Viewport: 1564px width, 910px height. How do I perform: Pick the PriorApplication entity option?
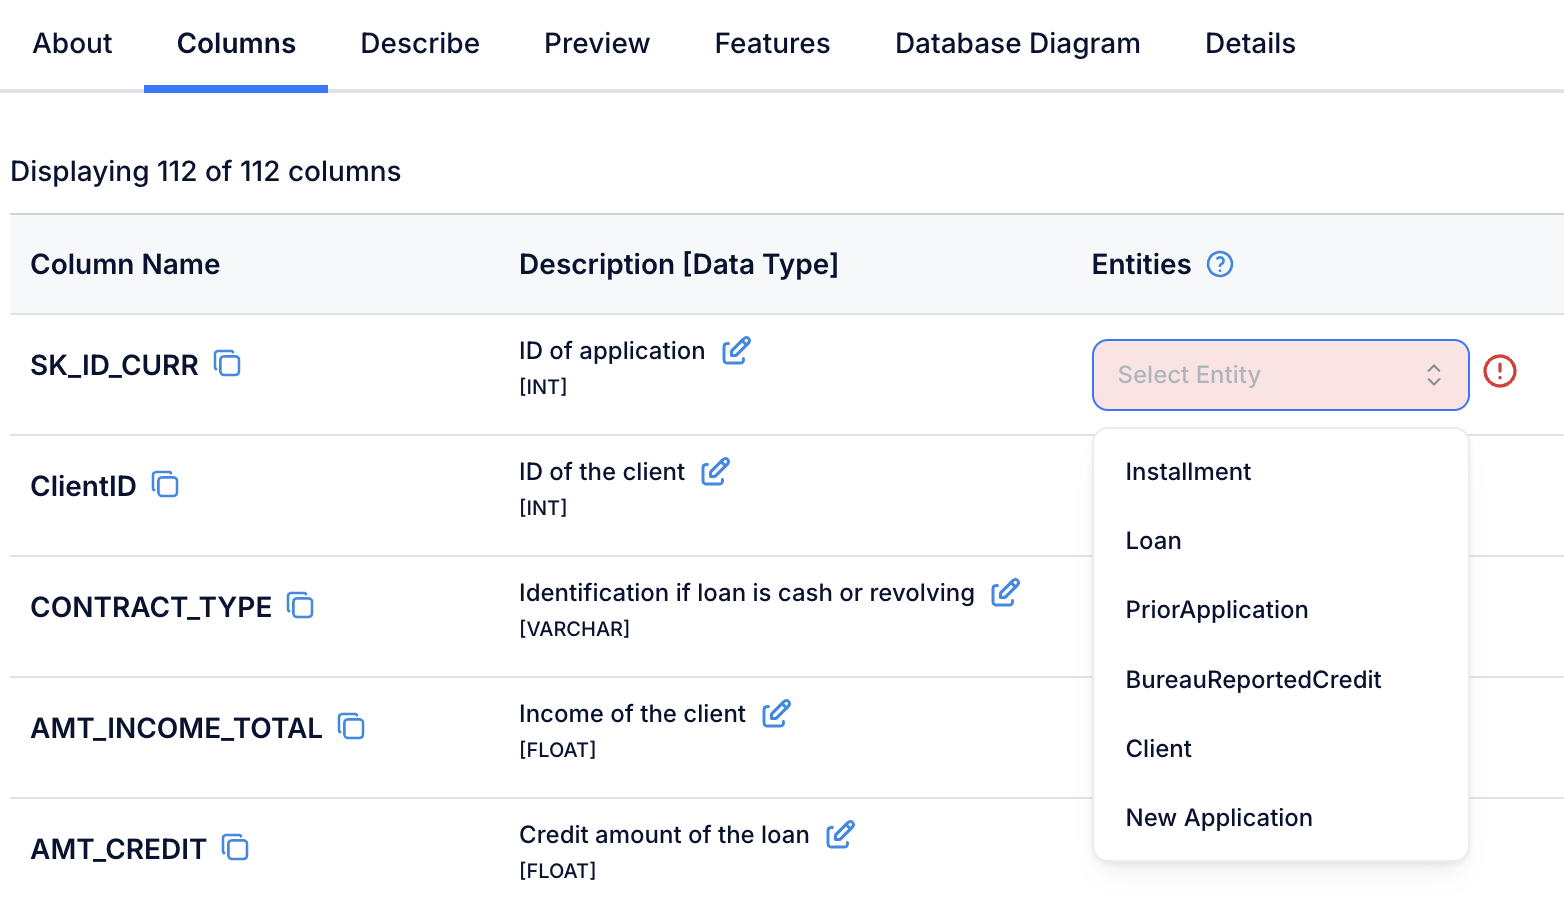point(1216,610)
